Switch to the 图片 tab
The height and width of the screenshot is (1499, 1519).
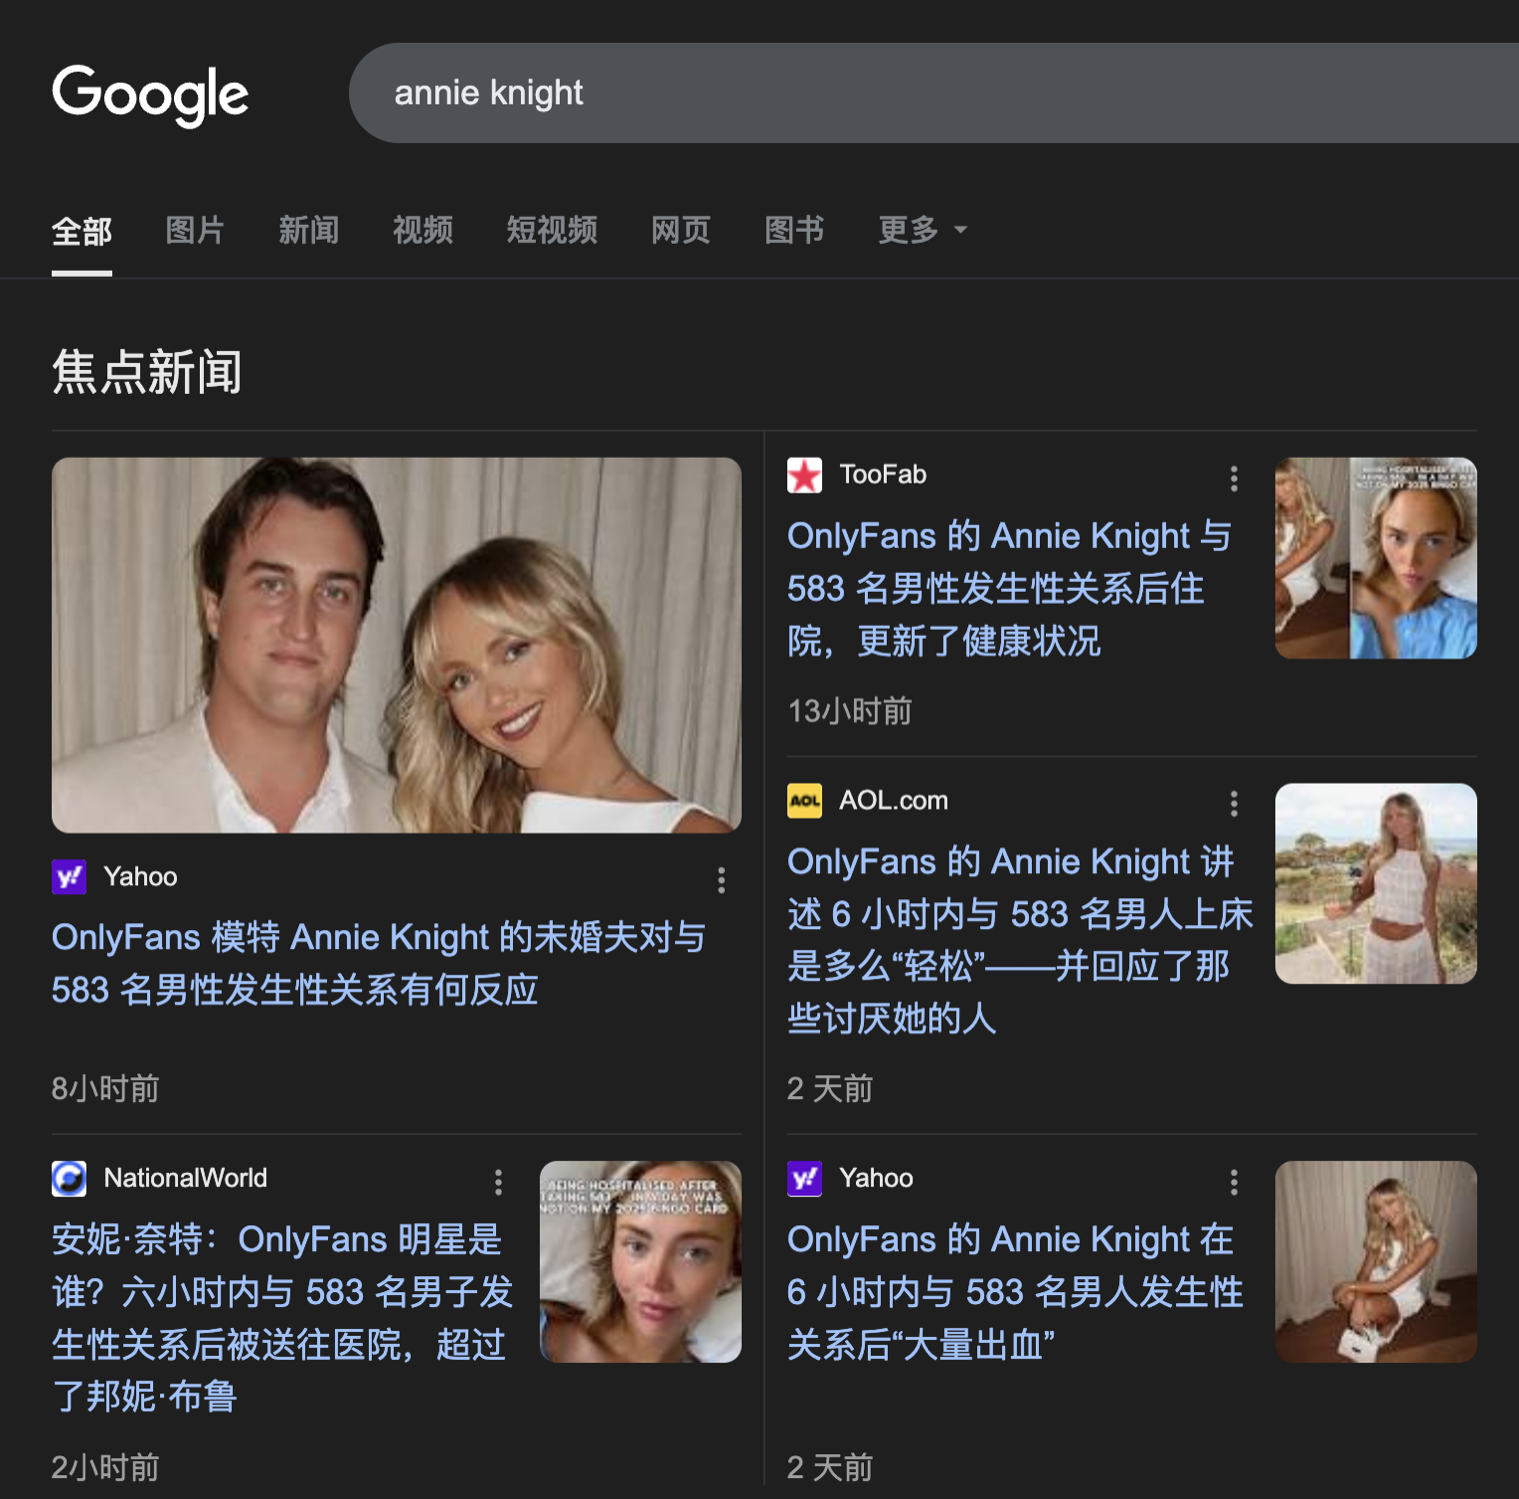[195, 230]
